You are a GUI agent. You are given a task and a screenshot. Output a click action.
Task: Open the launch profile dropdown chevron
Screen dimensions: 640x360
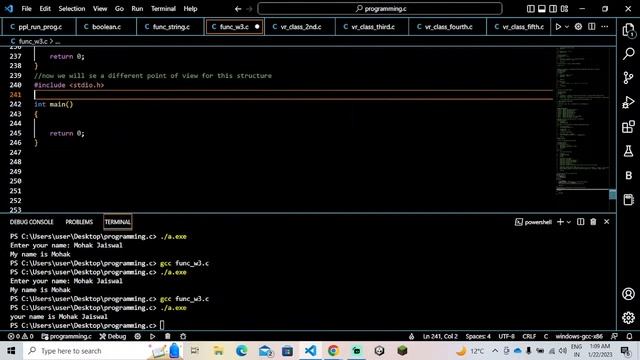point(569,222)
